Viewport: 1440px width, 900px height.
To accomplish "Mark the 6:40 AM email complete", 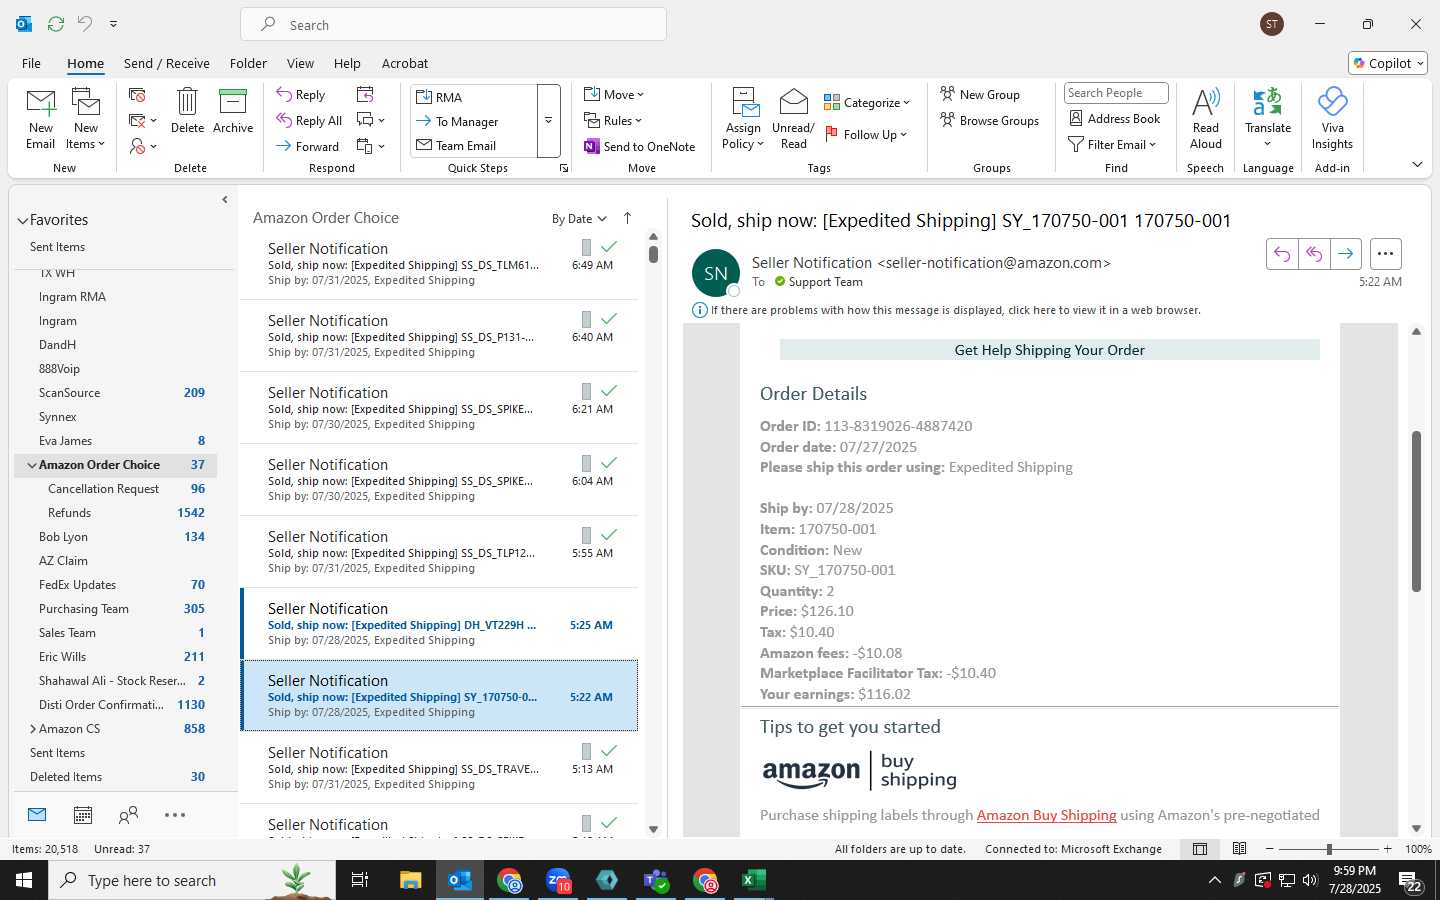I will point(609,318).
